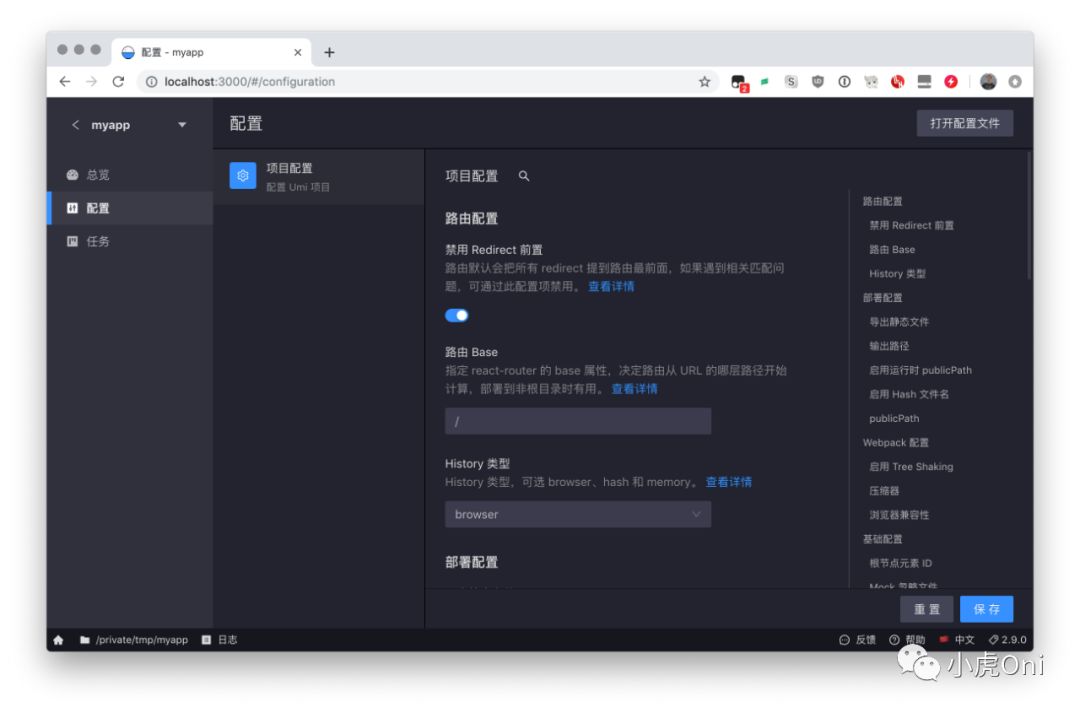Open 日志 log panel
Image resolution: width=1080 pixels, height=713 pixels.
click(x=220, y=640)
